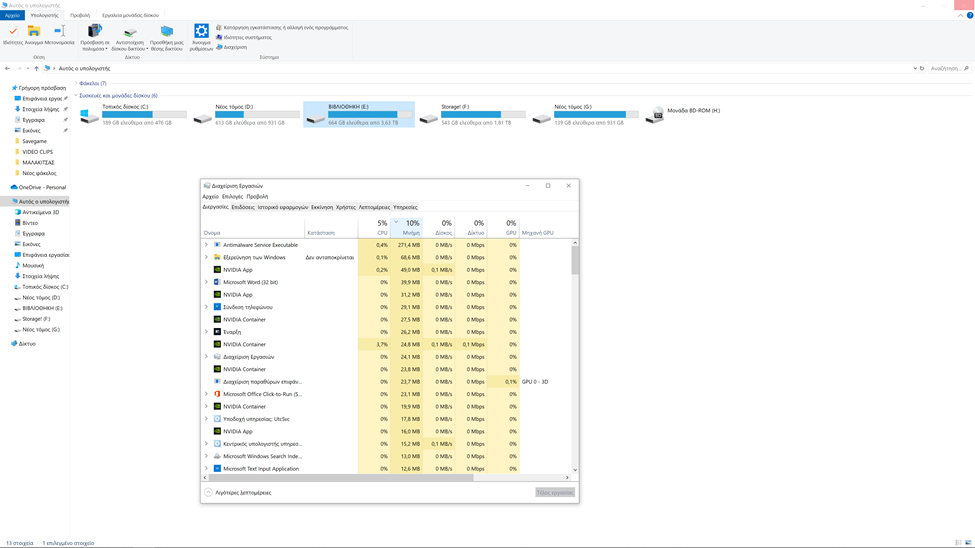Select Microsoft Word icon in process list
This screenshot has height=548, width=975.
tap(217, 282)
